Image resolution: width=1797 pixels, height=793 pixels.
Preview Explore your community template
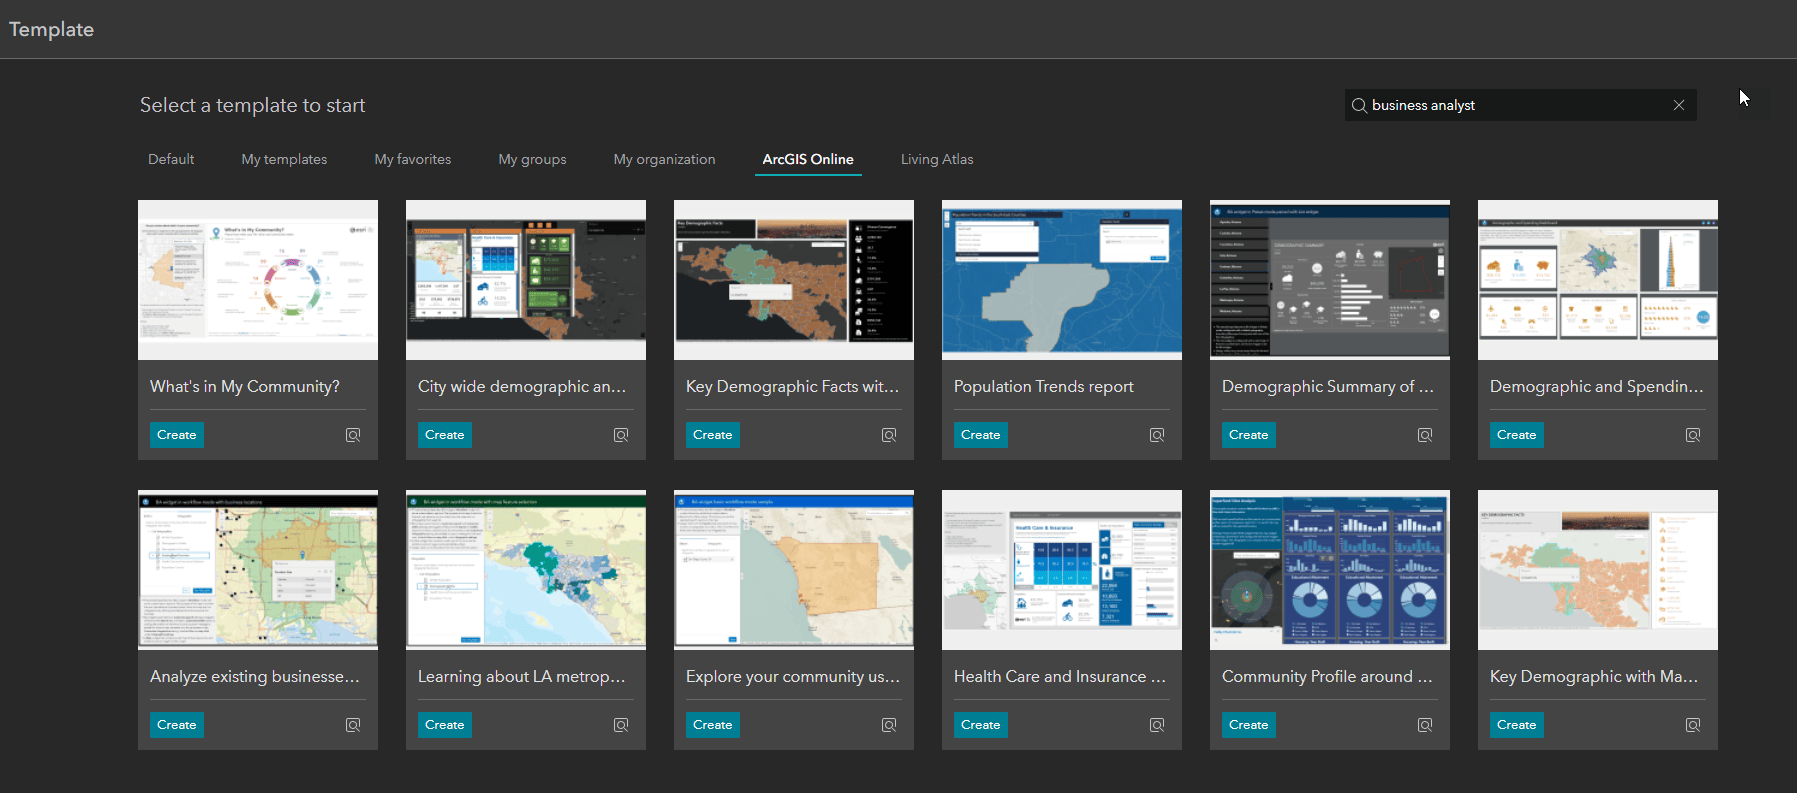[x=889, y=725]
